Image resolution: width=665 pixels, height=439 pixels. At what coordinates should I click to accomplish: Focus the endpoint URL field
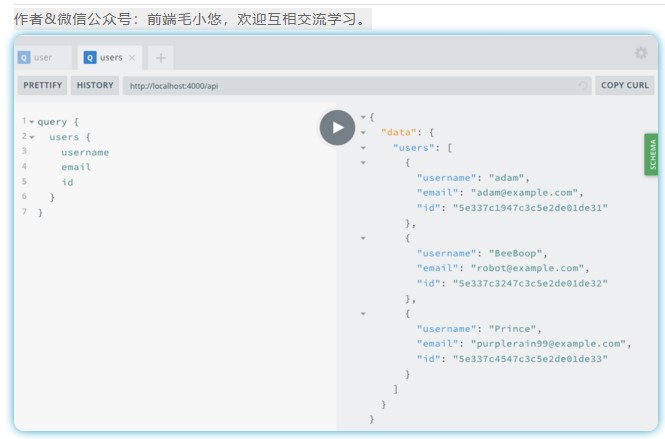(x=357, y=86)
